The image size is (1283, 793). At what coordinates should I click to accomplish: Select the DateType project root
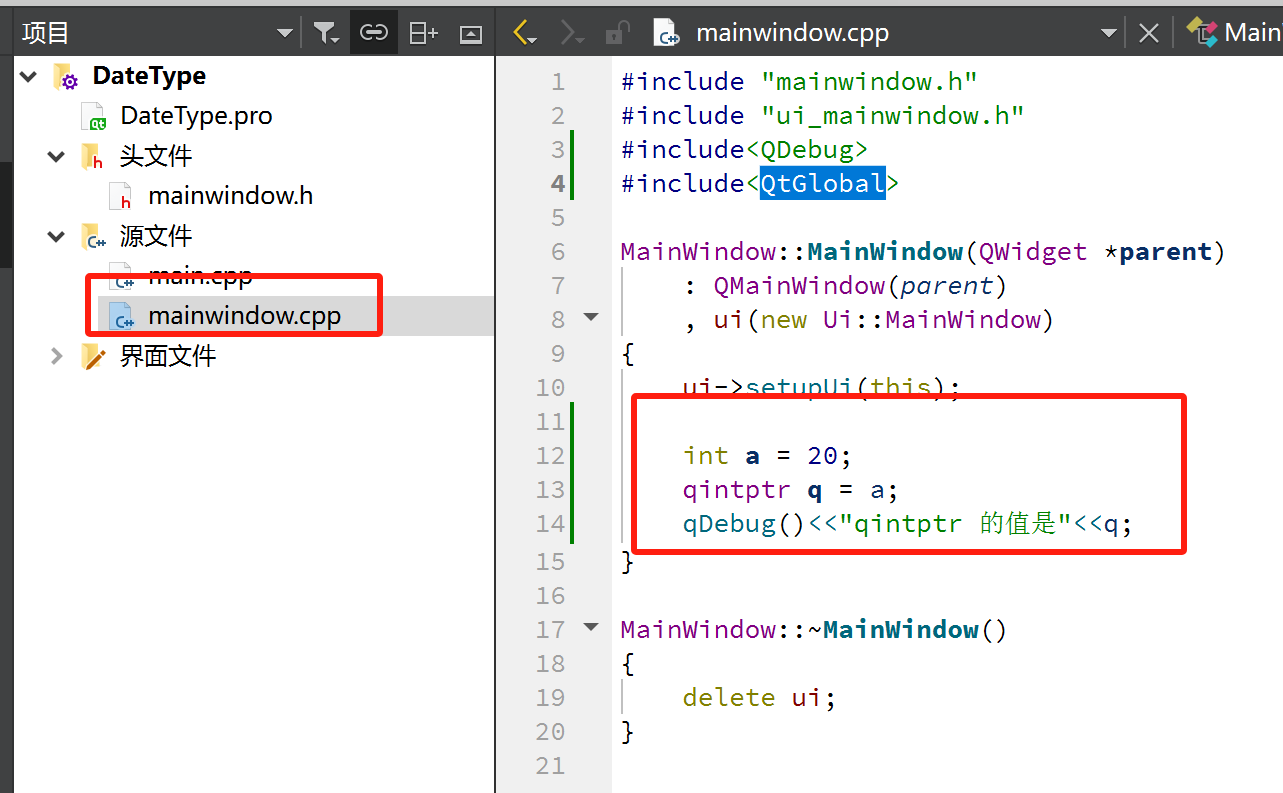[149, 76]
